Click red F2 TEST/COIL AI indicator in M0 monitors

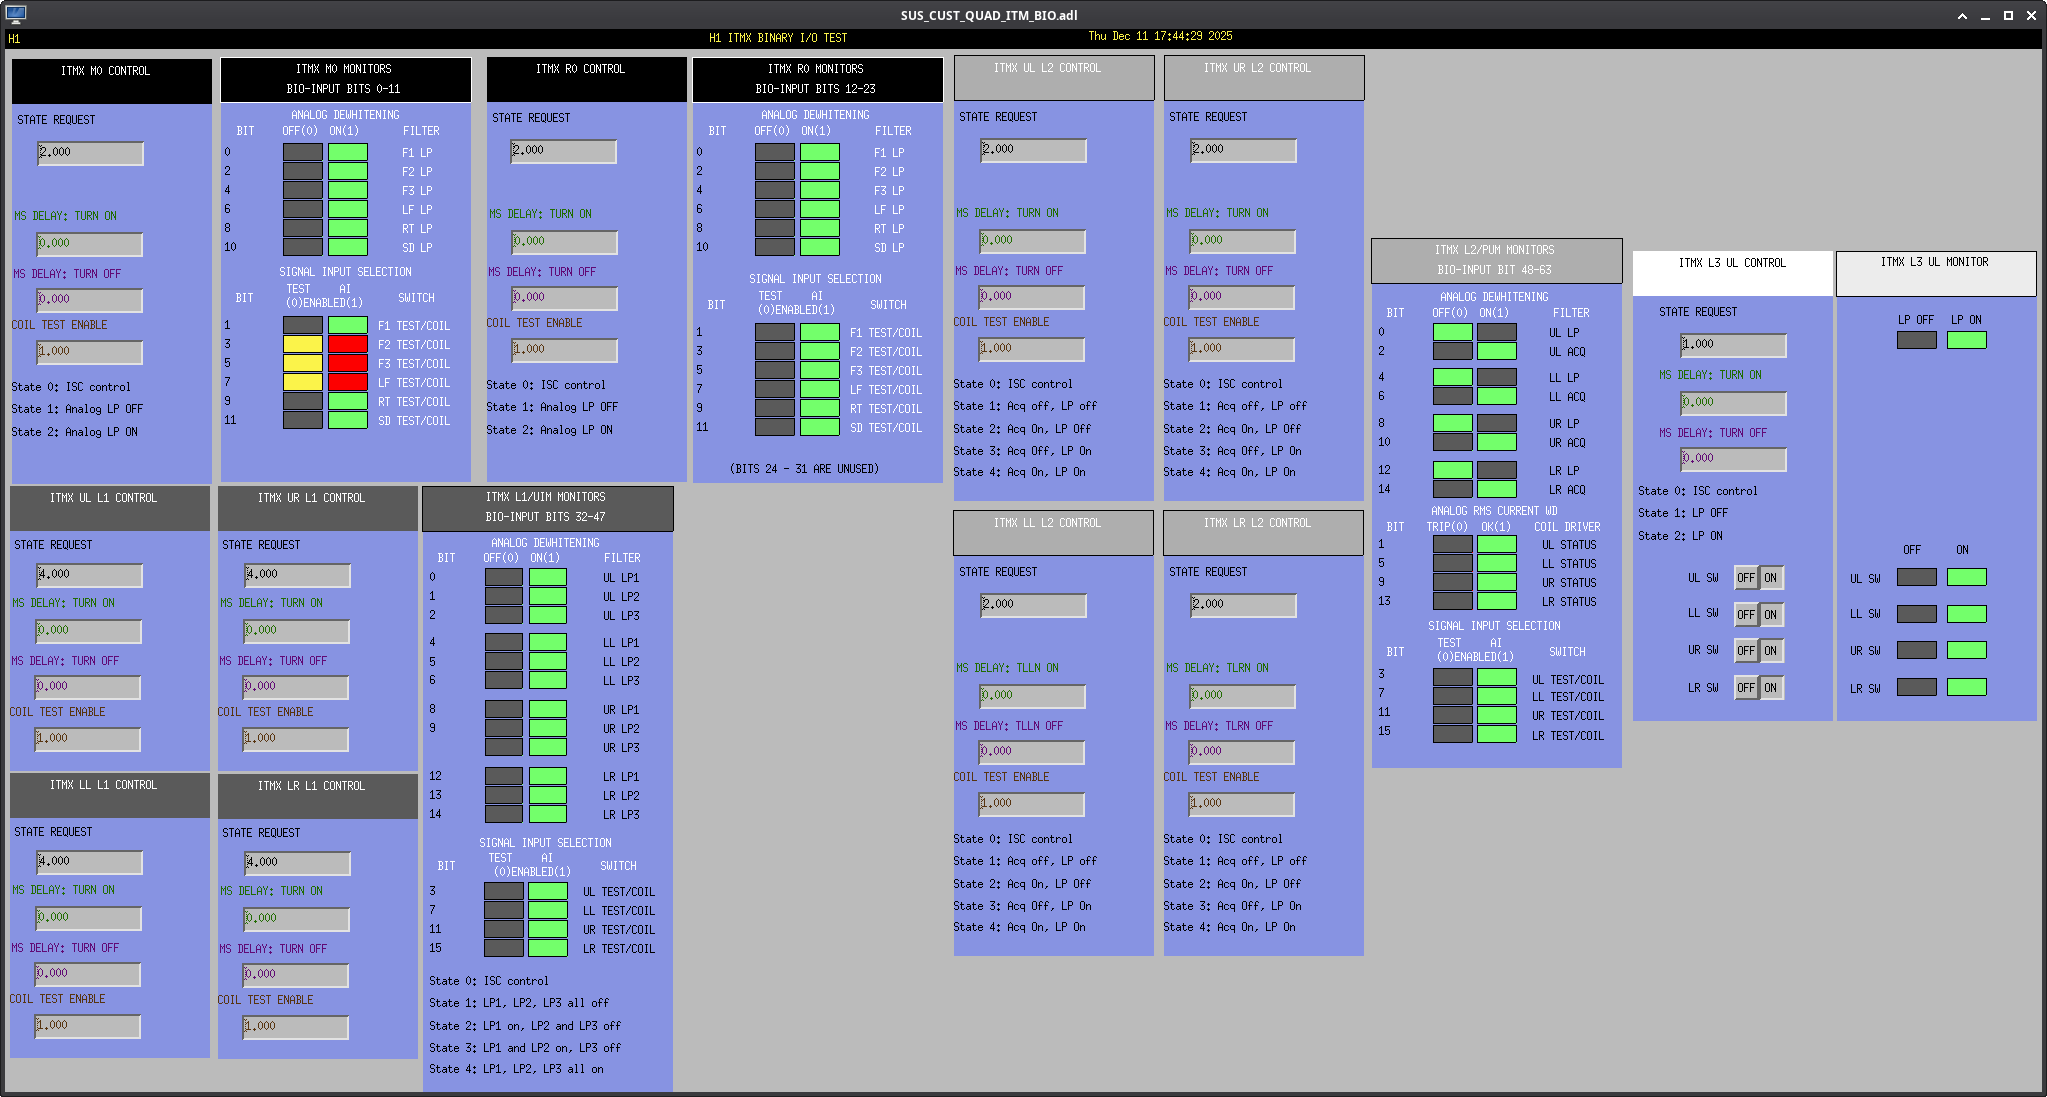[x=348, y=344]
